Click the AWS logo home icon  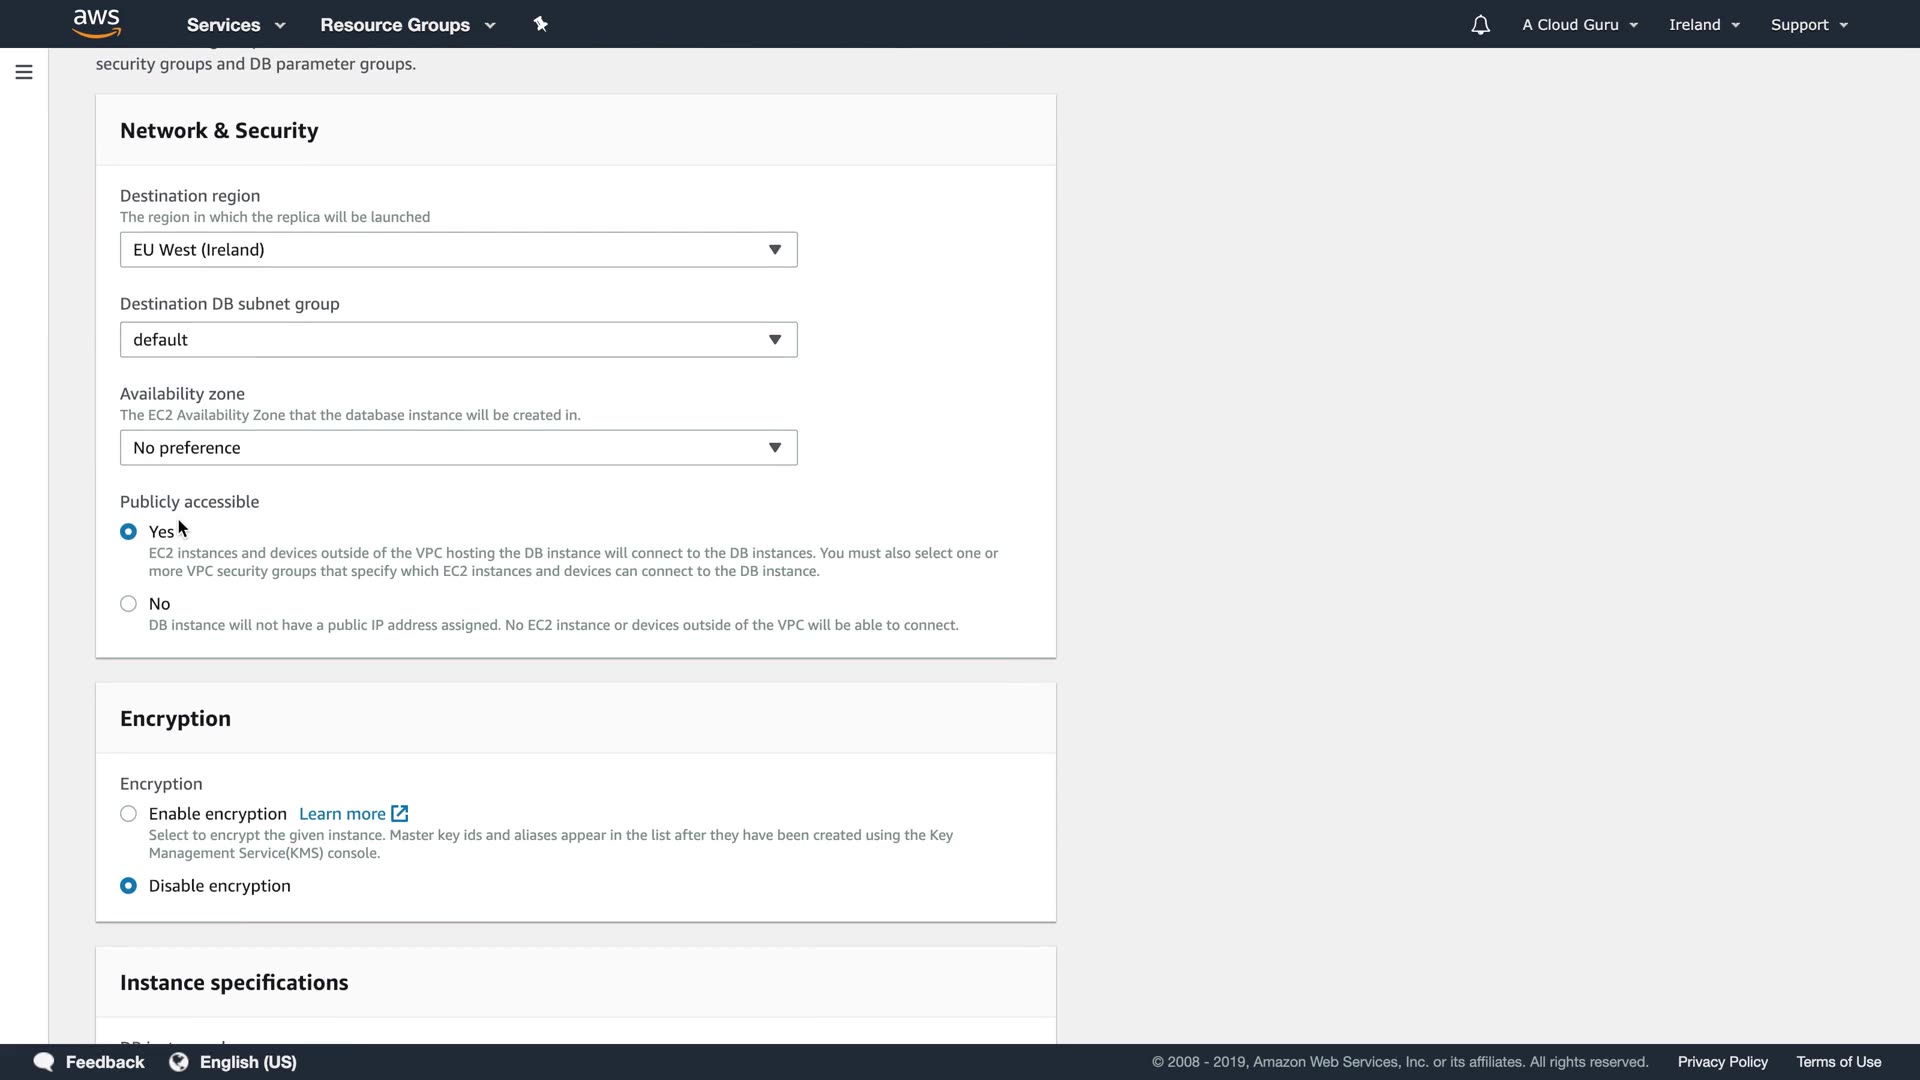[x=96, y=23]
